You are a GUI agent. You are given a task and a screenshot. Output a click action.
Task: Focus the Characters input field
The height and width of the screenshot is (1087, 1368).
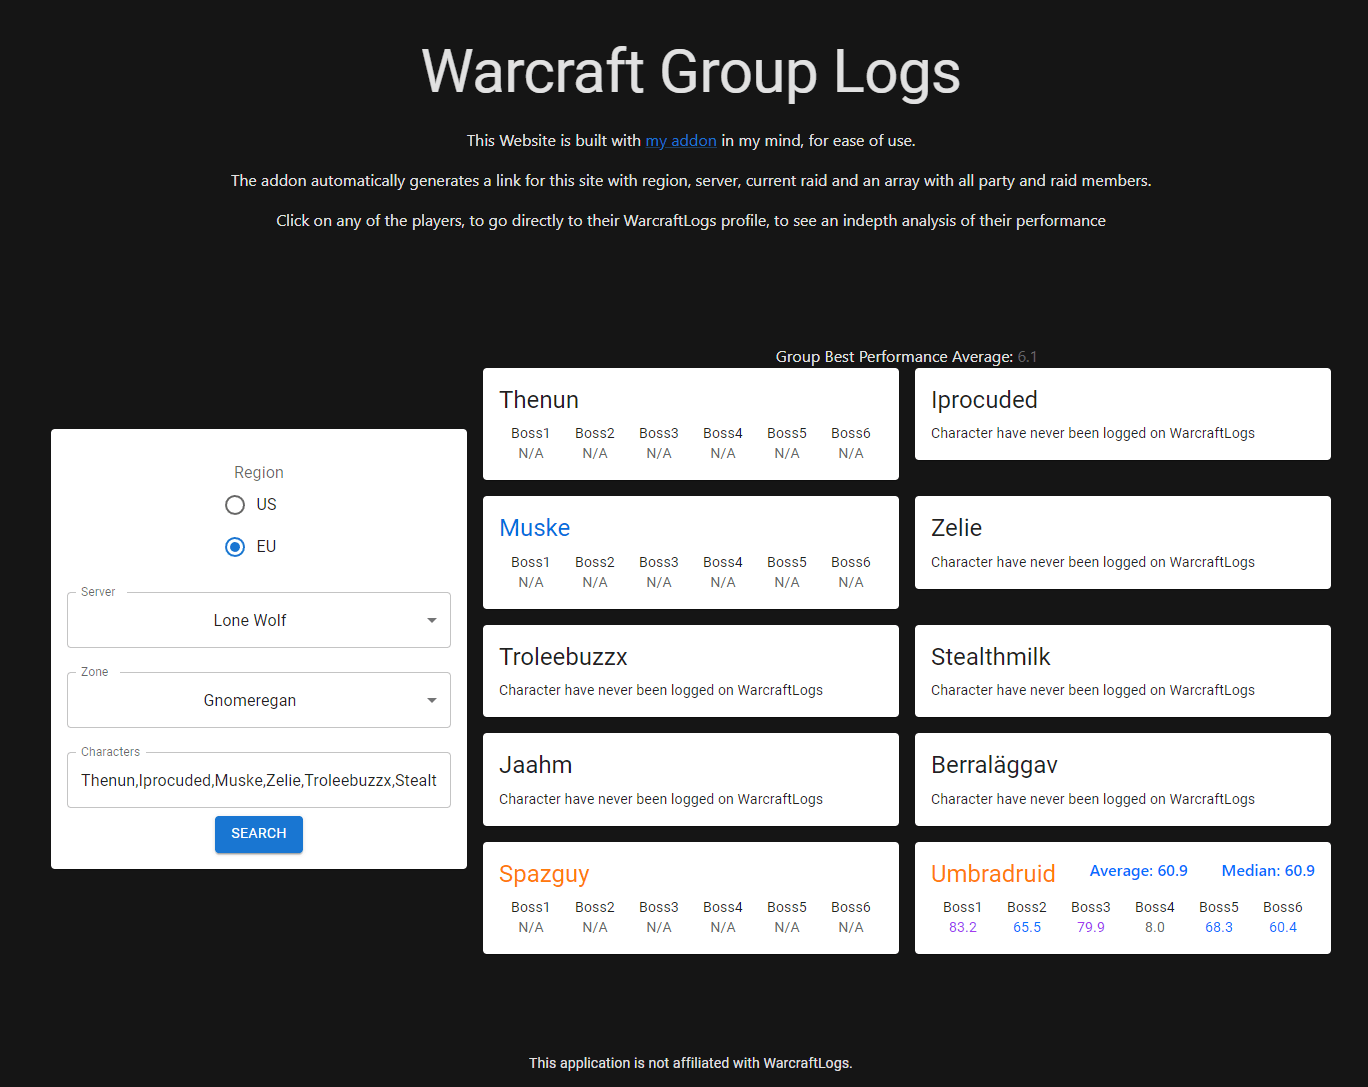point(259,780)
